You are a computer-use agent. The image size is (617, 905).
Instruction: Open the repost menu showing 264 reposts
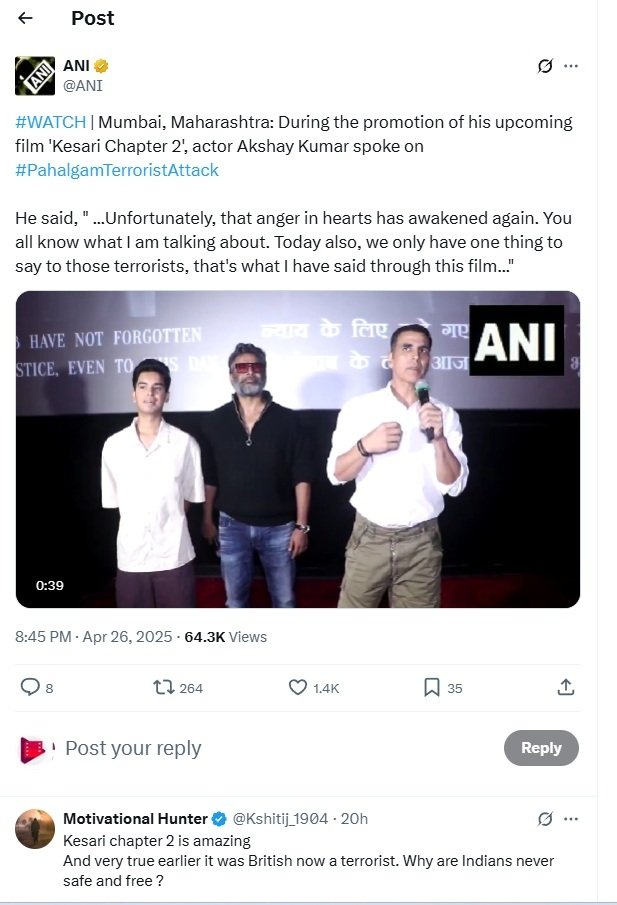tap(162, 687)
